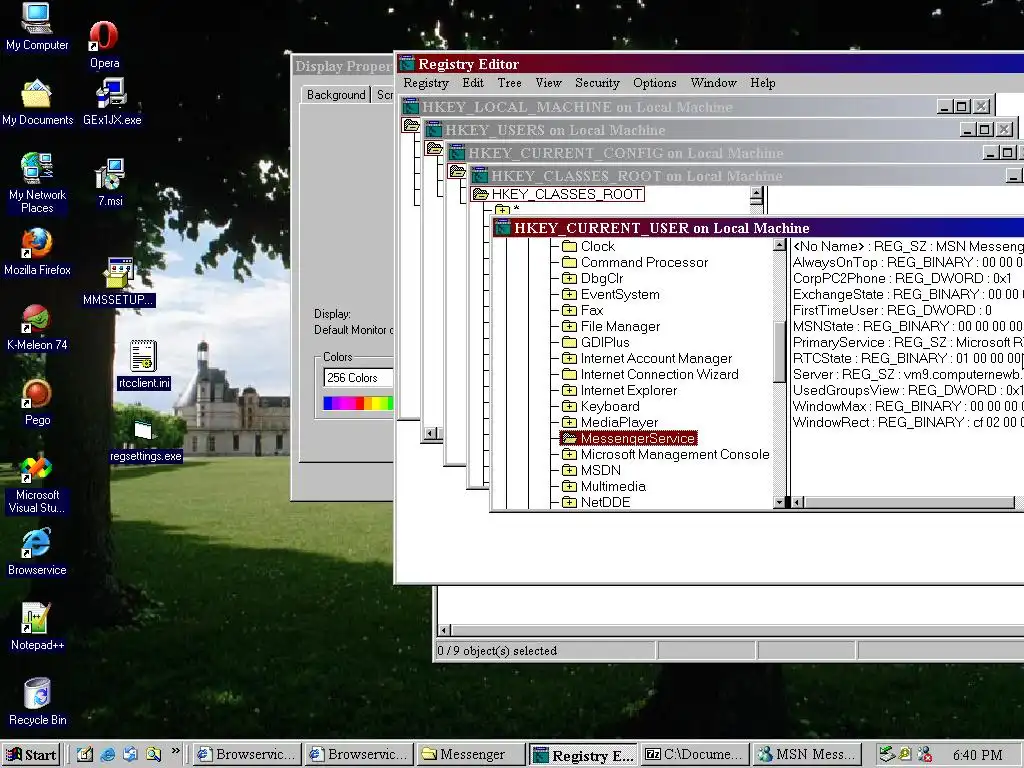
Task: Select the Clock registry key
Action: (598, 246)
